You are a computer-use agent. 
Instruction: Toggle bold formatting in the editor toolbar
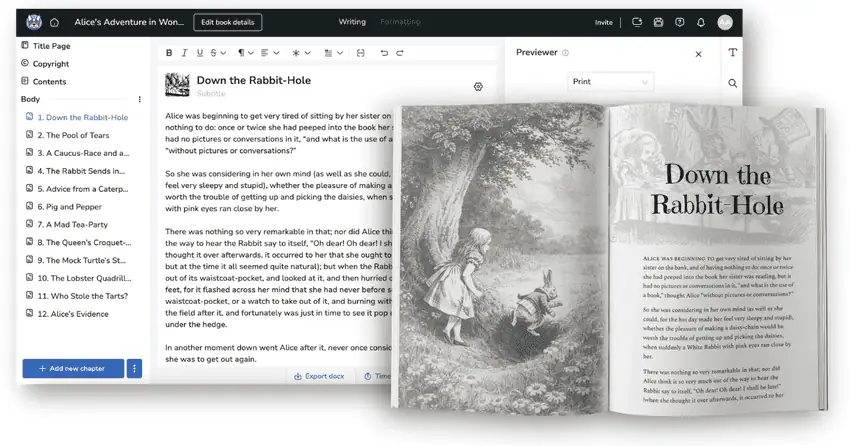pos(169,53)
